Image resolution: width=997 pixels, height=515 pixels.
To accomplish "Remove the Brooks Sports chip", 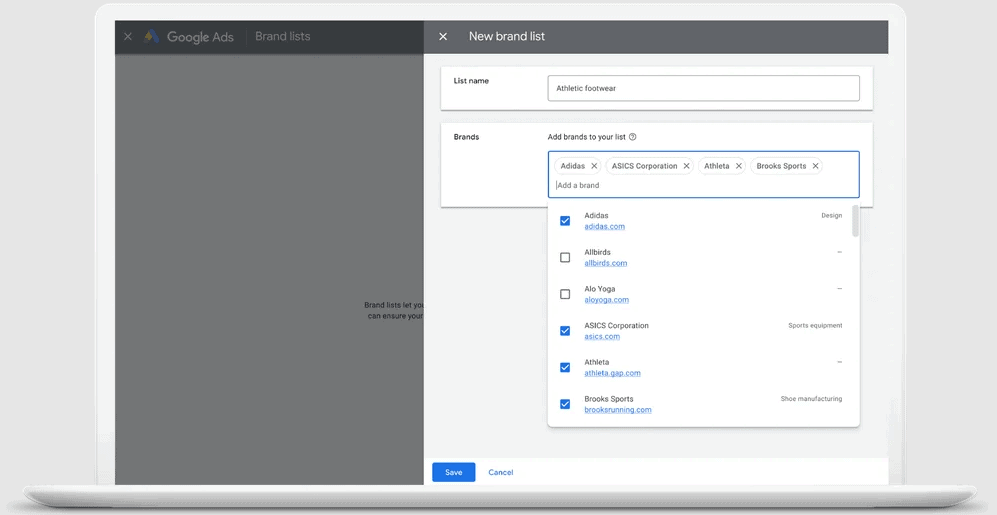I will 815,166.
